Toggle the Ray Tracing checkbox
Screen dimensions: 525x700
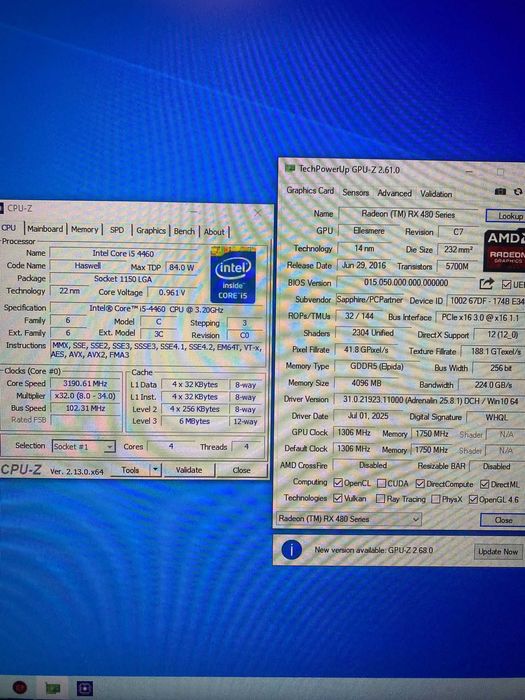pyautogui.click(x=380, y=499)
